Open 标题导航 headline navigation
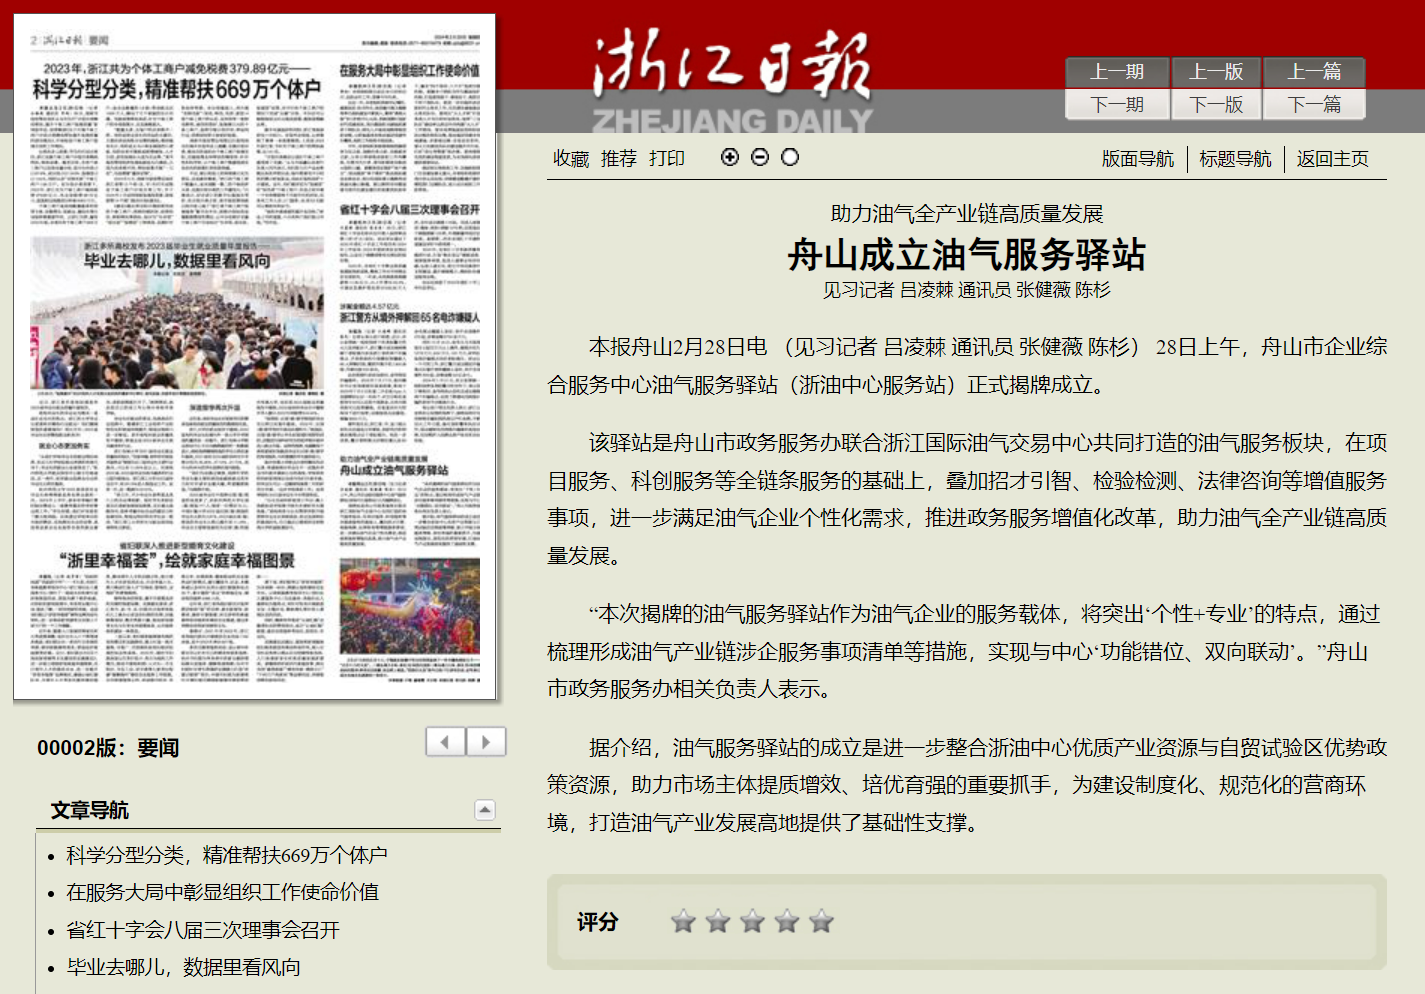 [x=1235, y=159]
